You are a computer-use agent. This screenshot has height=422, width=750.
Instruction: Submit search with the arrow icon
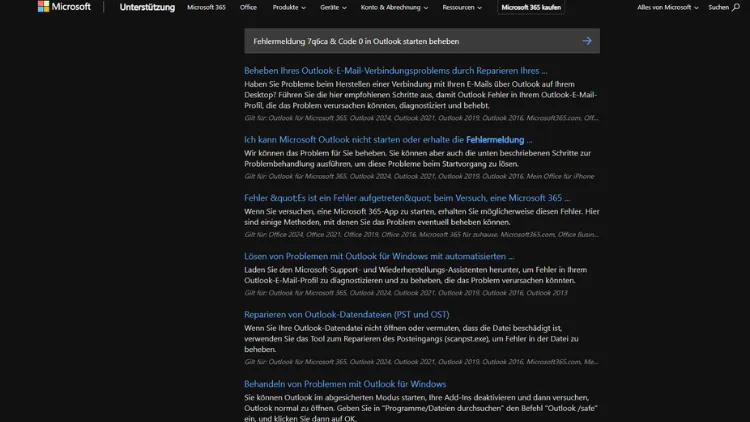[x=587, y=41]
